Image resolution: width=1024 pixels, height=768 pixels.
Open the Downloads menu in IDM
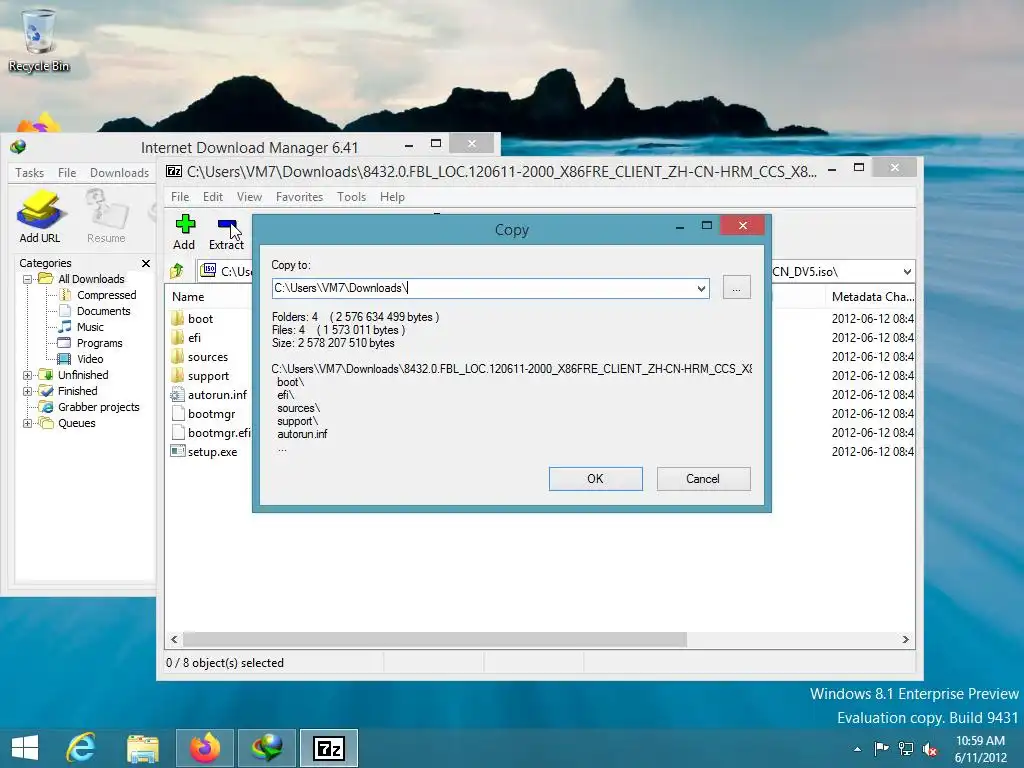[x=120, y=172]
